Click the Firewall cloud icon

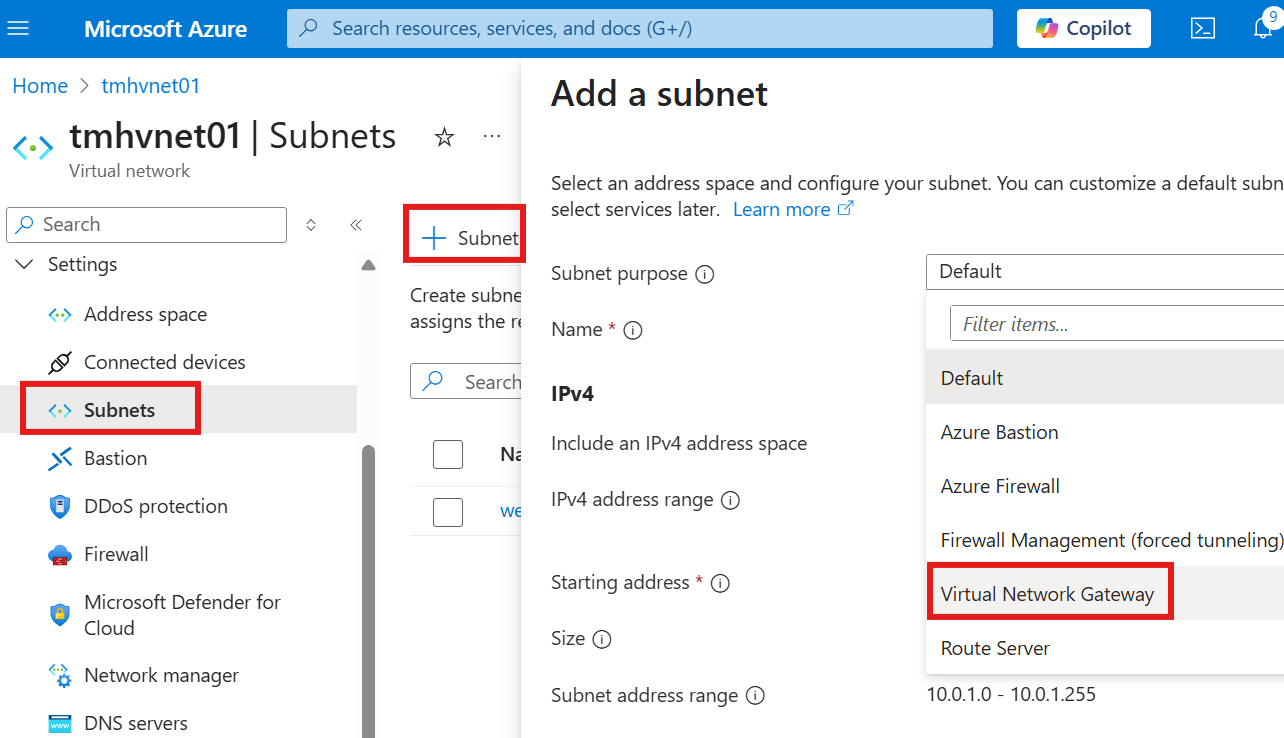[60, 554]
